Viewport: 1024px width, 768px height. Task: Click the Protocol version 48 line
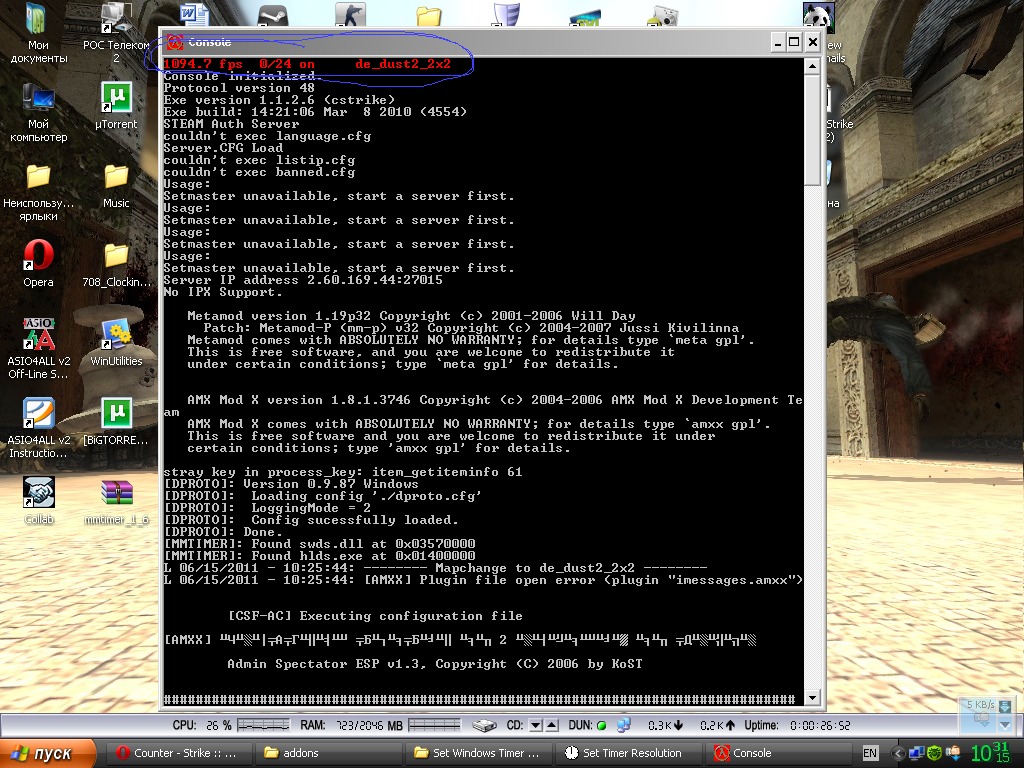click(239, 88)
